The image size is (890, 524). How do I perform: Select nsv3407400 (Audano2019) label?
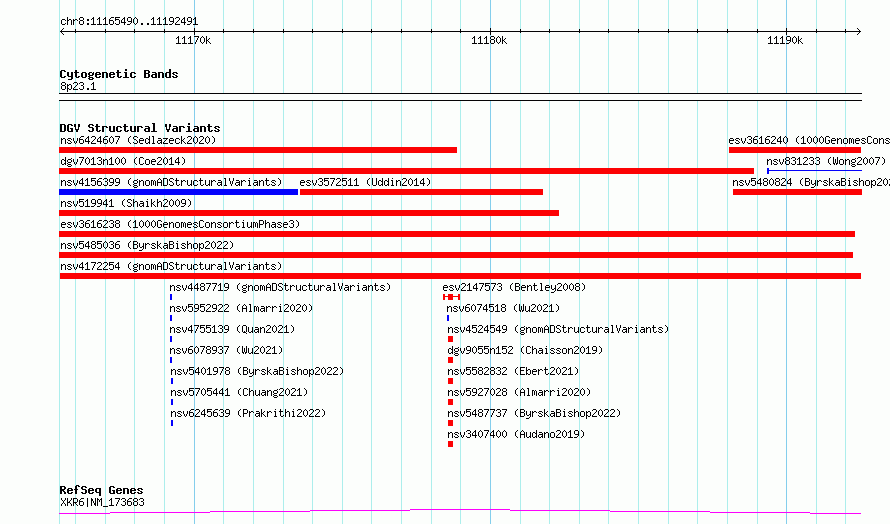pyautogui.click(x=516, y=434)
